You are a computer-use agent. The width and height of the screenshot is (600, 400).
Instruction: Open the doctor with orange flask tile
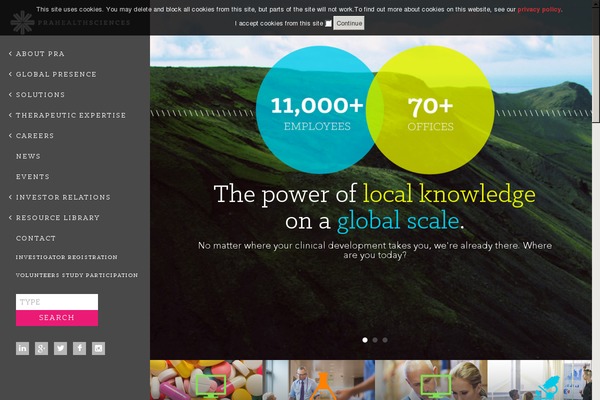click(x=319, y=380)
